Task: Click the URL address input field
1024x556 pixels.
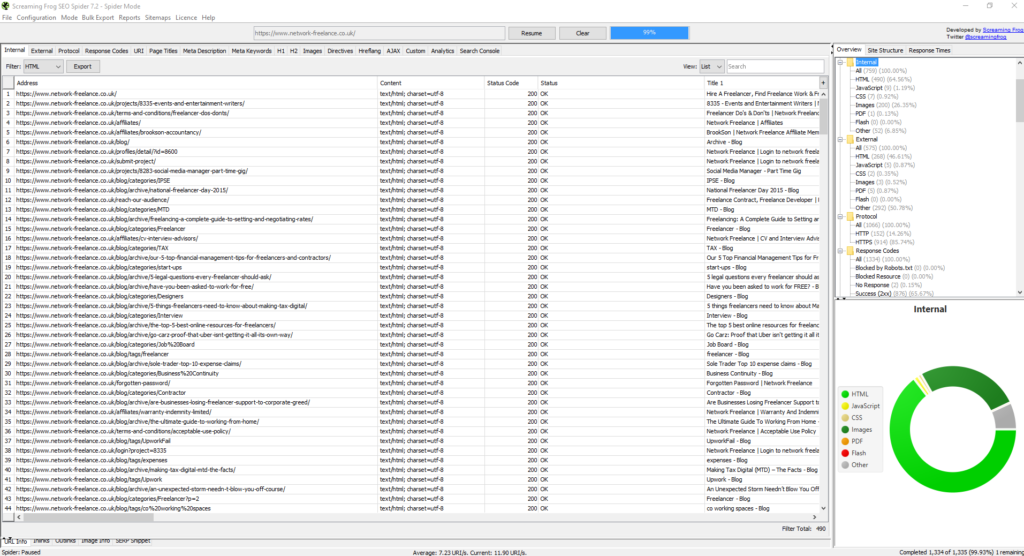Action: click(379, 33)
